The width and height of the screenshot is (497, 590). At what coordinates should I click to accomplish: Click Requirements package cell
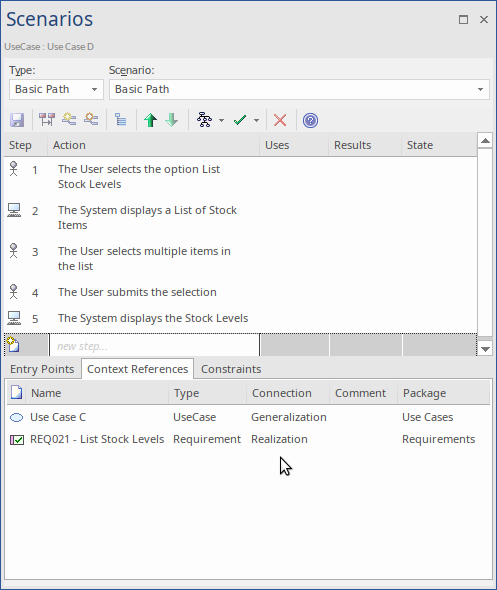click(x=438, y=439)
